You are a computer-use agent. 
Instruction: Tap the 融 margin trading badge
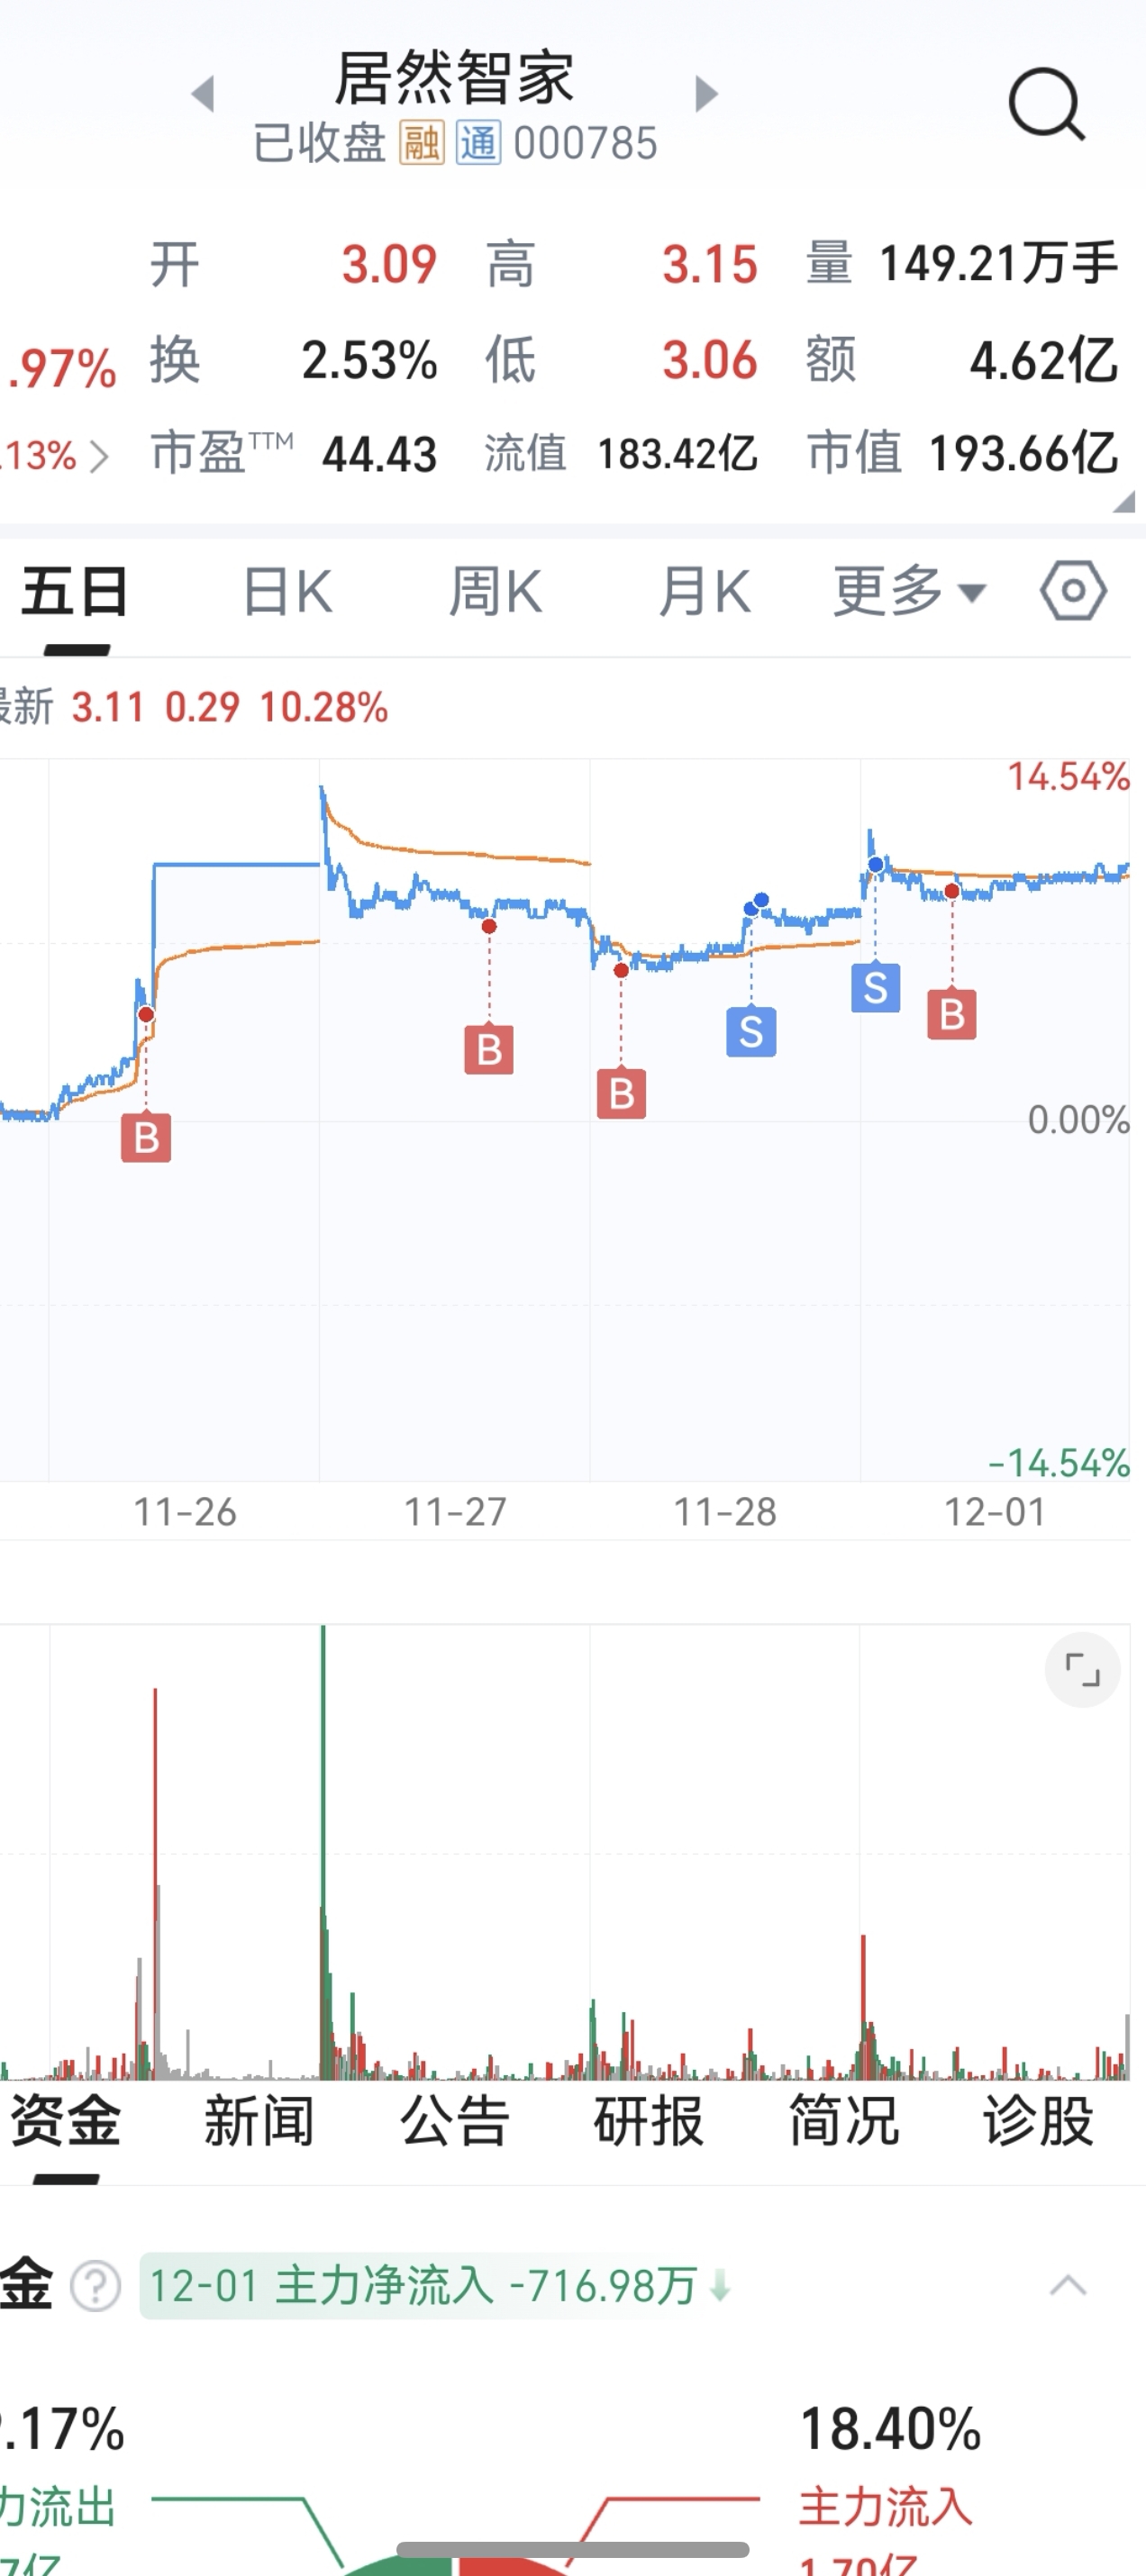click(x=421, y=143)
